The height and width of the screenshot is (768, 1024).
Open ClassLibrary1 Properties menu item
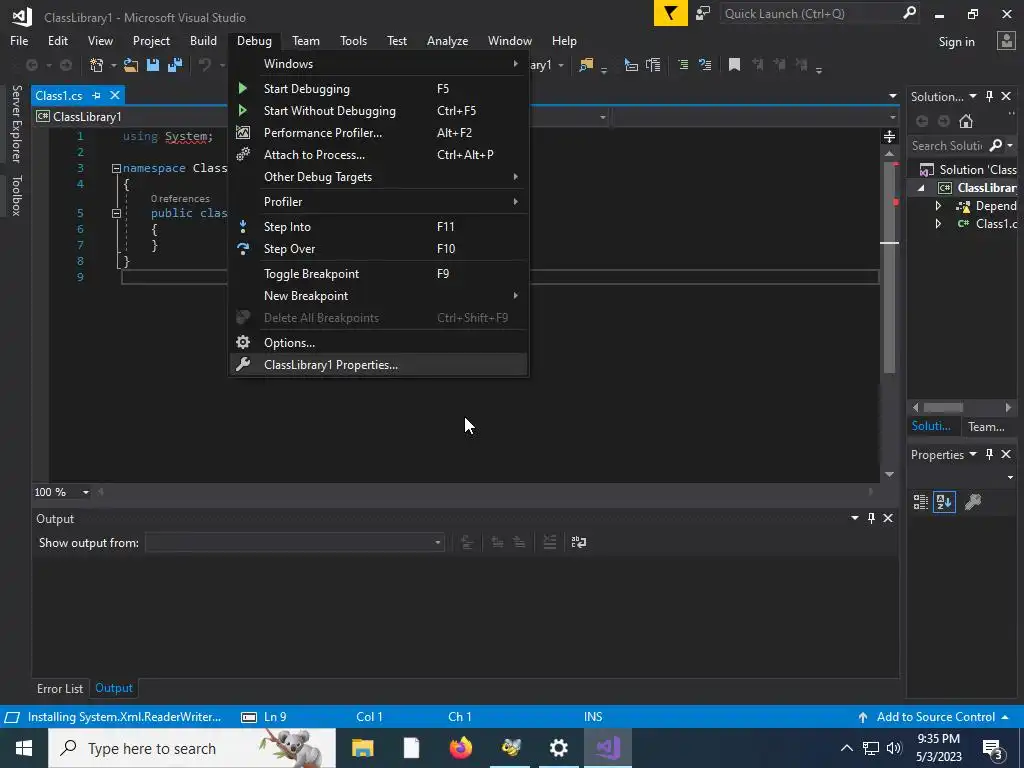pos(379,365)
